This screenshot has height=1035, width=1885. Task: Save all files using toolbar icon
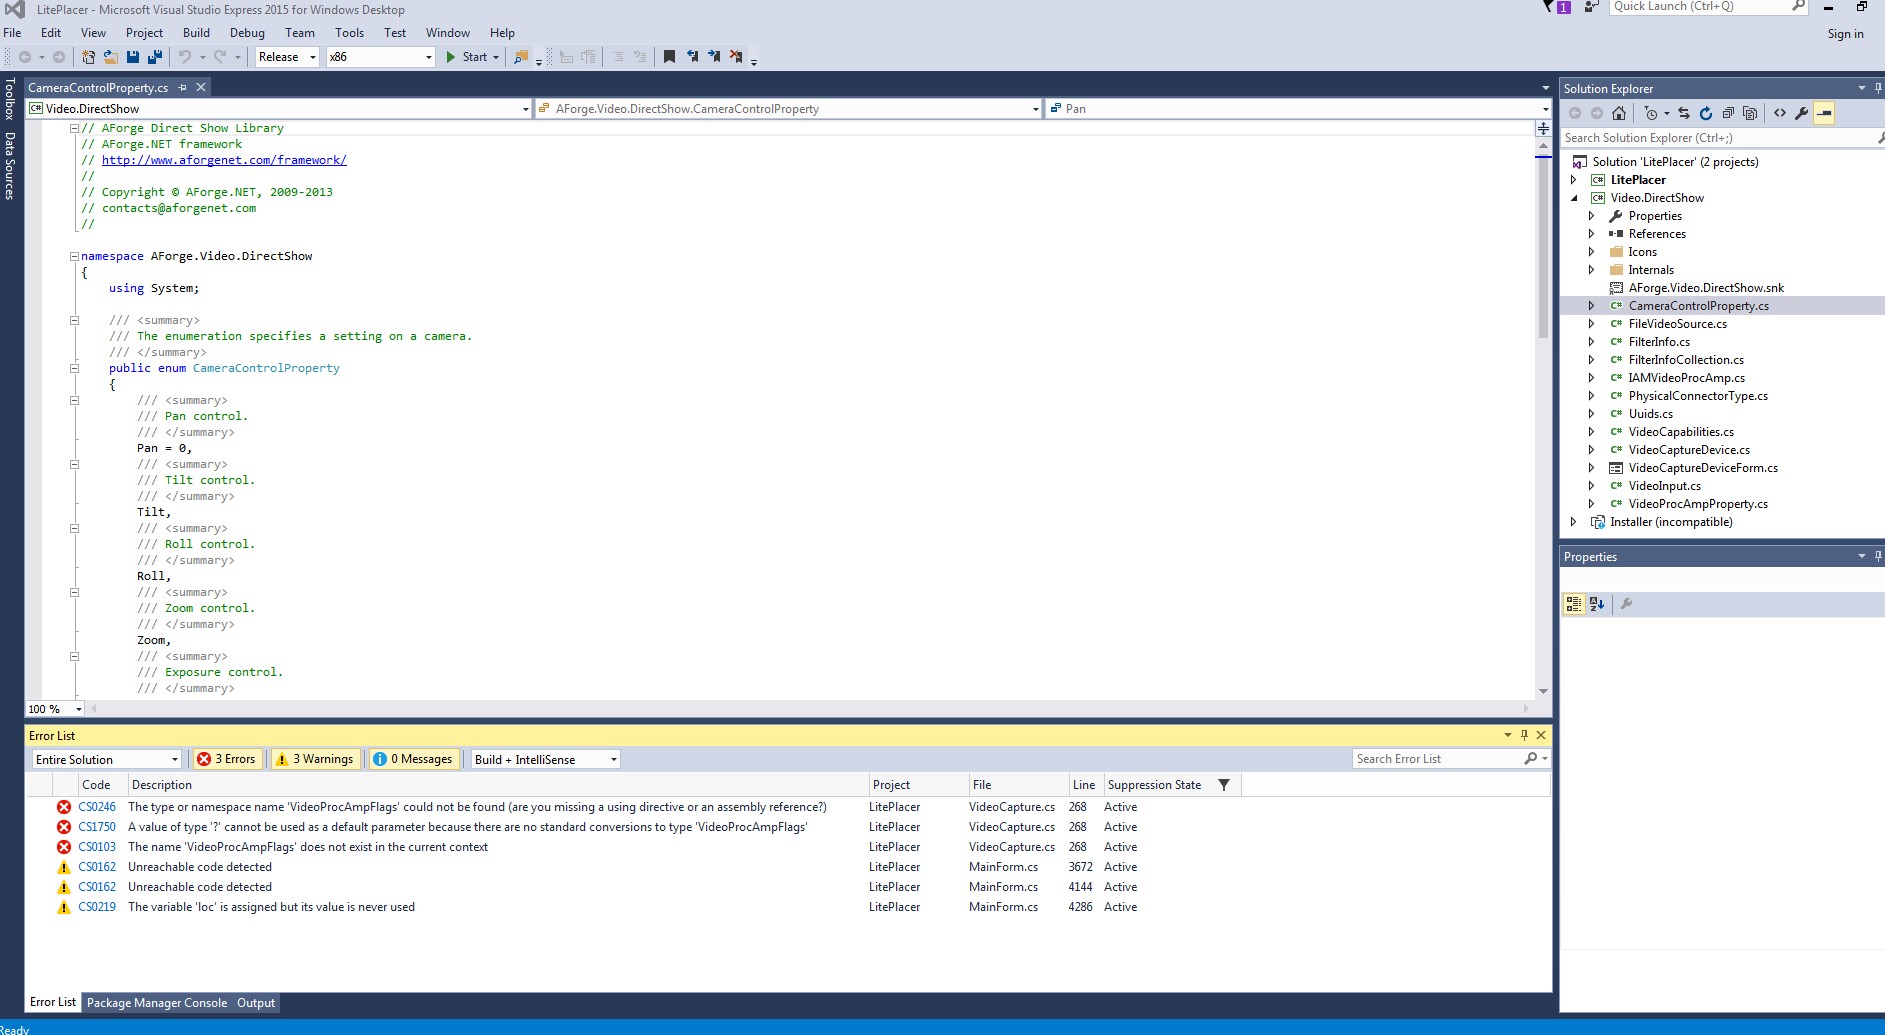coord(154,57)
